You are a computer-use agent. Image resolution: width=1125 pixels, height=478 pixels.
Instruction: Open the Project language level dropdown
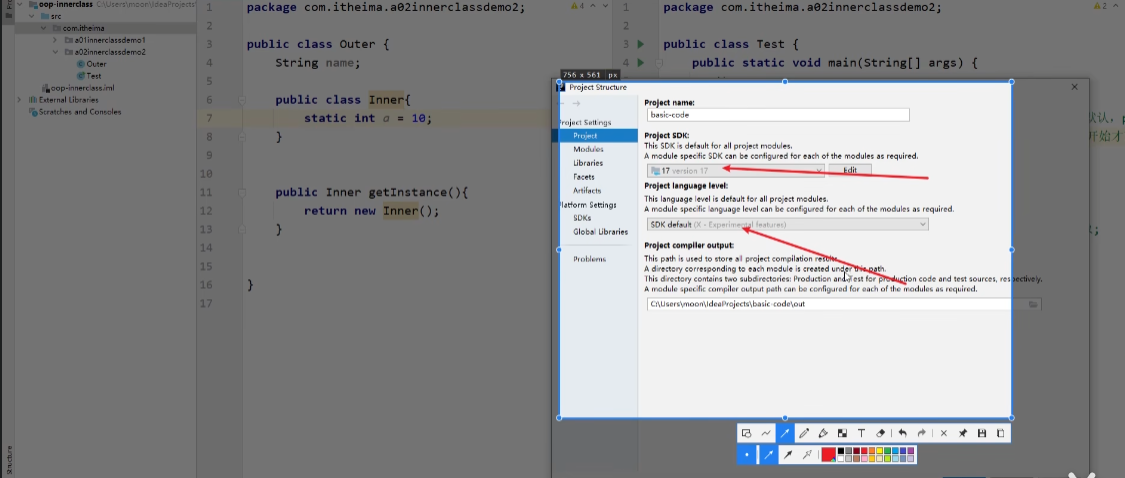[x=788, y=225]
